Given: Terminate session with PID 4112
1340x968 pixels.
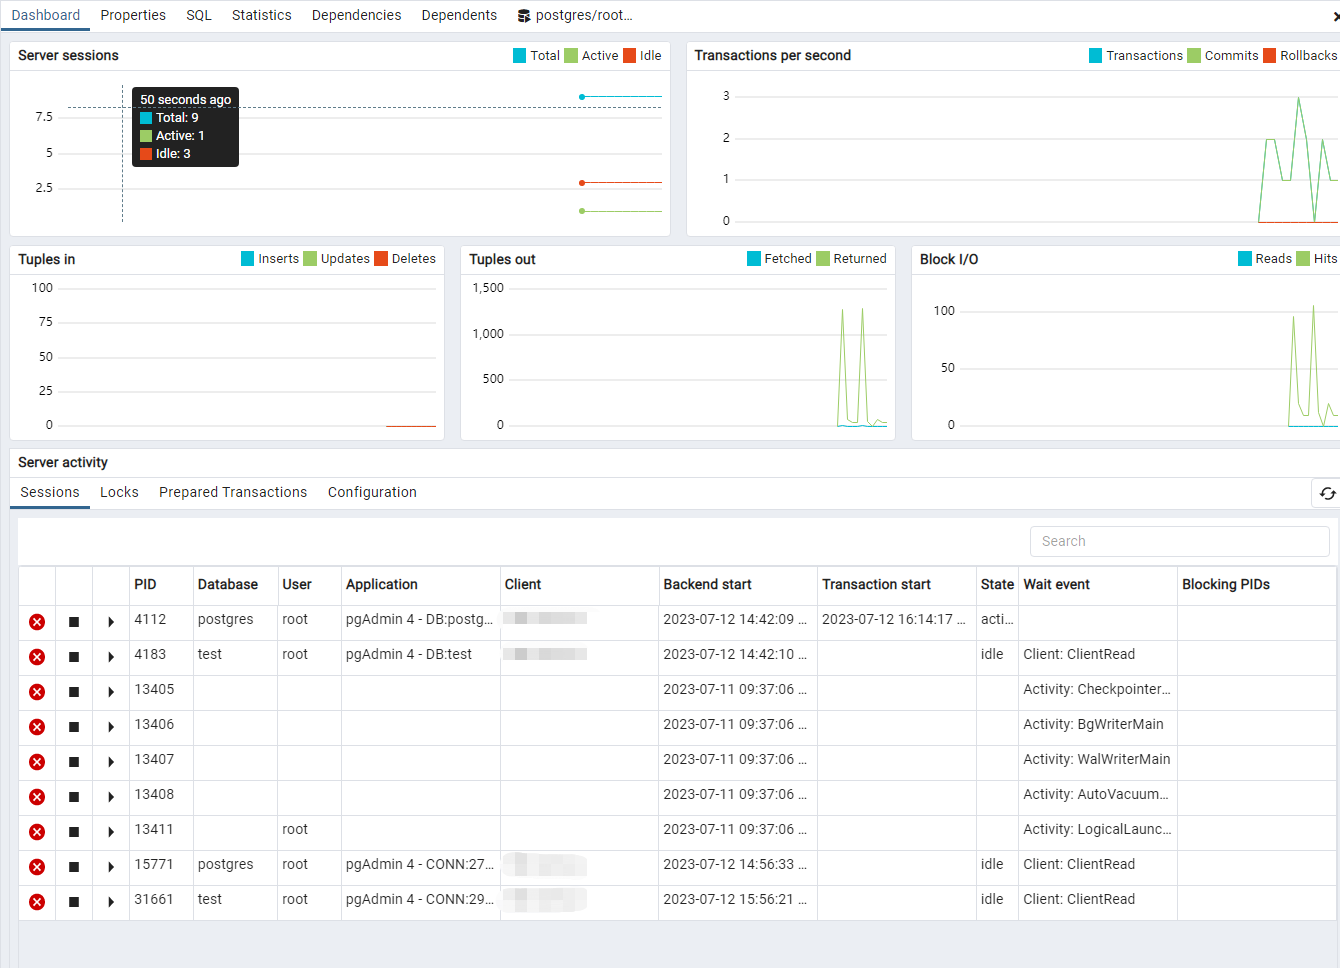Looking at the screenshot, I should click(37, 622).
